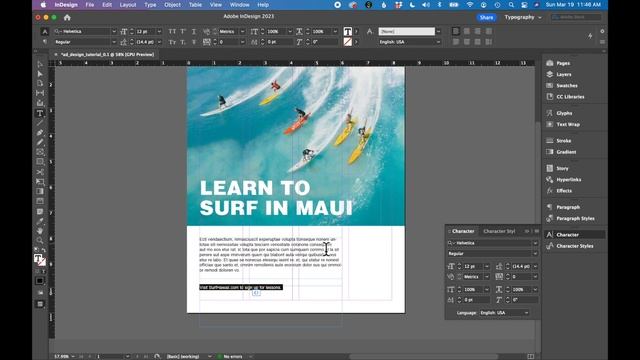640x360 pixels.
Task: Select the Page tool
Action: coord(40,83)
